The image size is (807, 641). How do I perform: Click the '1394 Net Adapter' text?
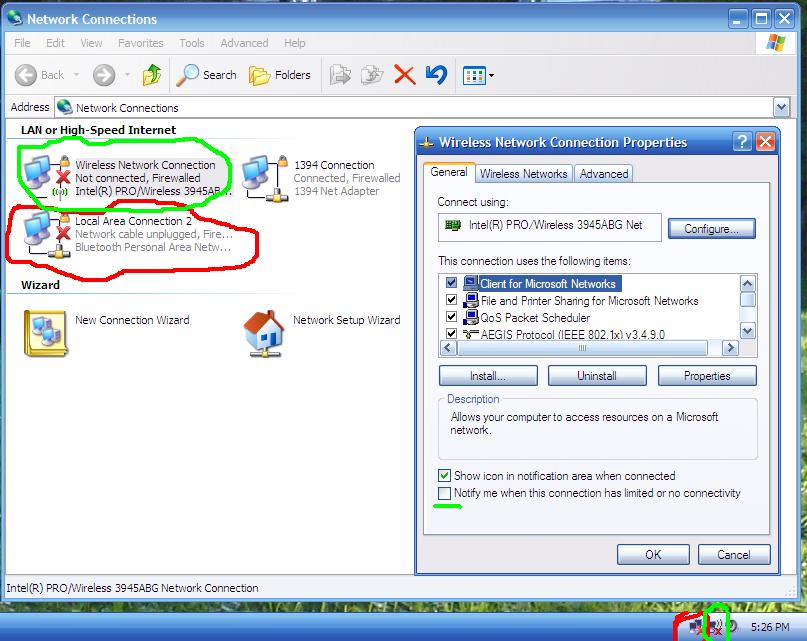click(336, 191)
